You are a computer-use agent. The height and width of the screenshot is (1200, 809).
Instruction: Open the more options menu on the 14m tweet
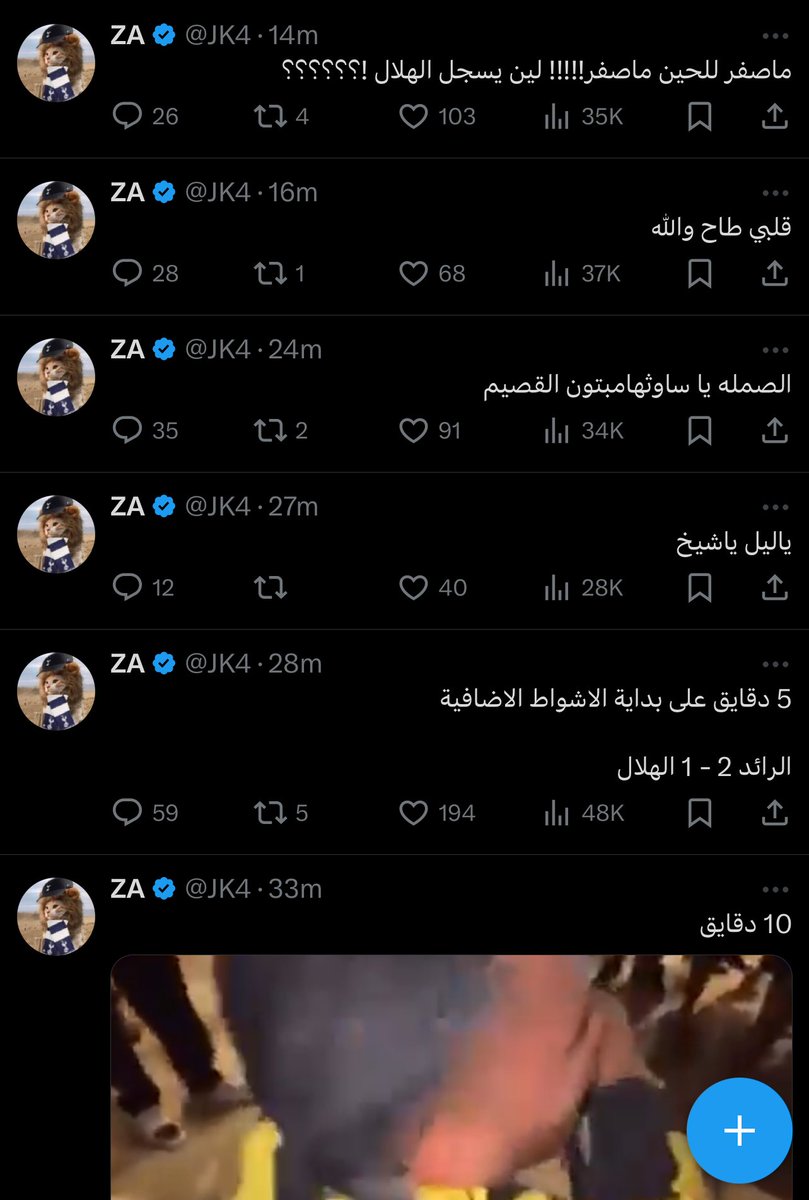coord(775,35)
